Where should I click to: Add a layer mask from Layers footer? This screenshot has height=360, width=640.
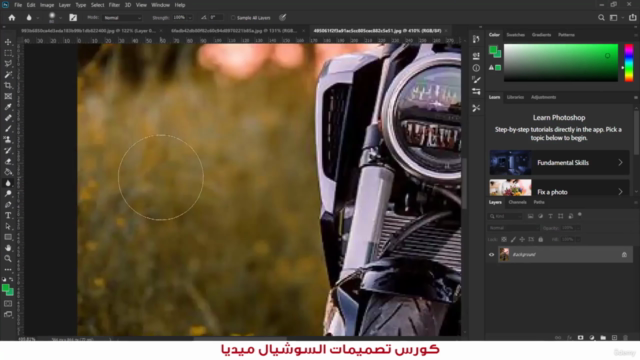coord(580,338)
